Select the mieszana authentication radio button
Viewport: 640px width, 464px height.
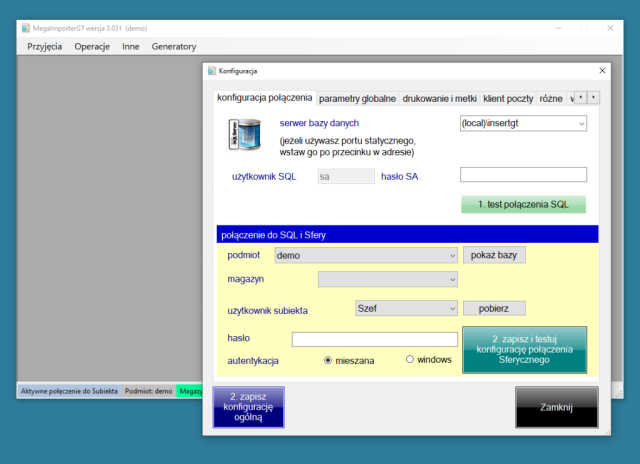click(328, 360)
